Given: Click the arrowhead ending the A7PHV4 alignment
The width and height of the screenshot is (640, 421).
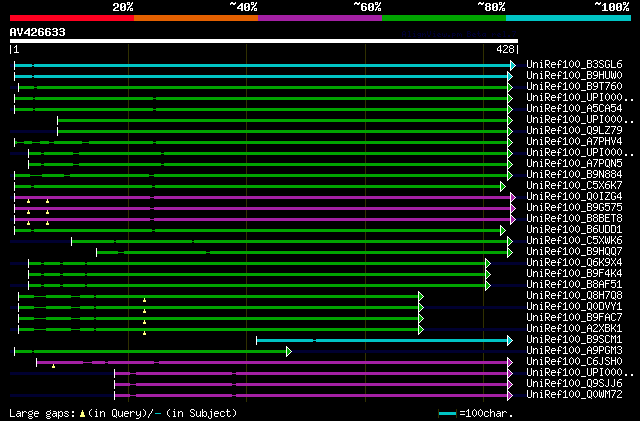Looking at the screenshot, I should pos(510,143).
